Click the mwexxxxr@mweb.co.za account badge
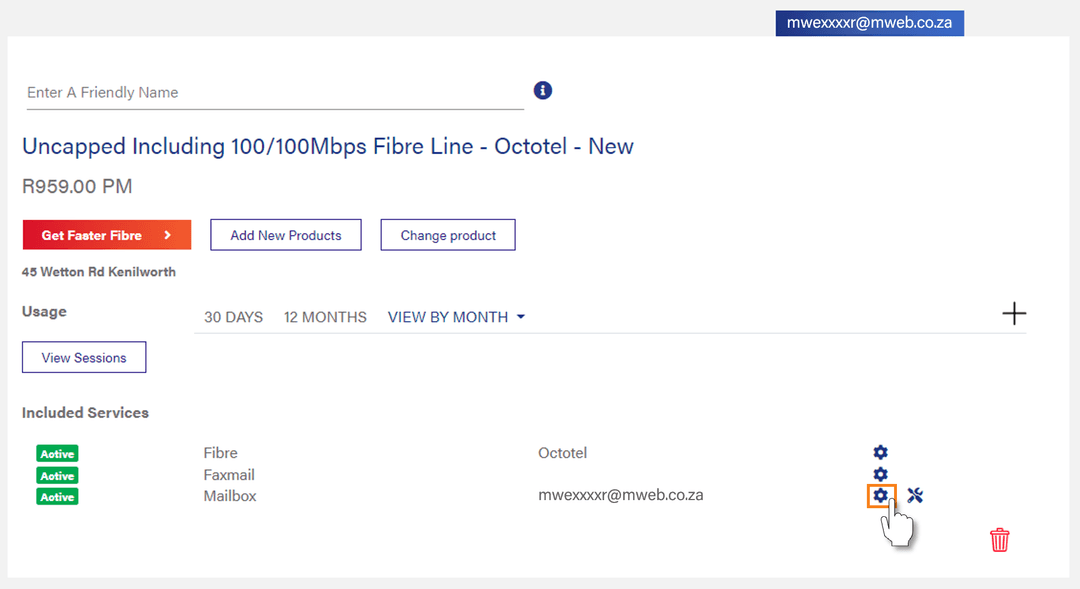The width and height of the screenshot is (1080, 589). click(869, 22)
